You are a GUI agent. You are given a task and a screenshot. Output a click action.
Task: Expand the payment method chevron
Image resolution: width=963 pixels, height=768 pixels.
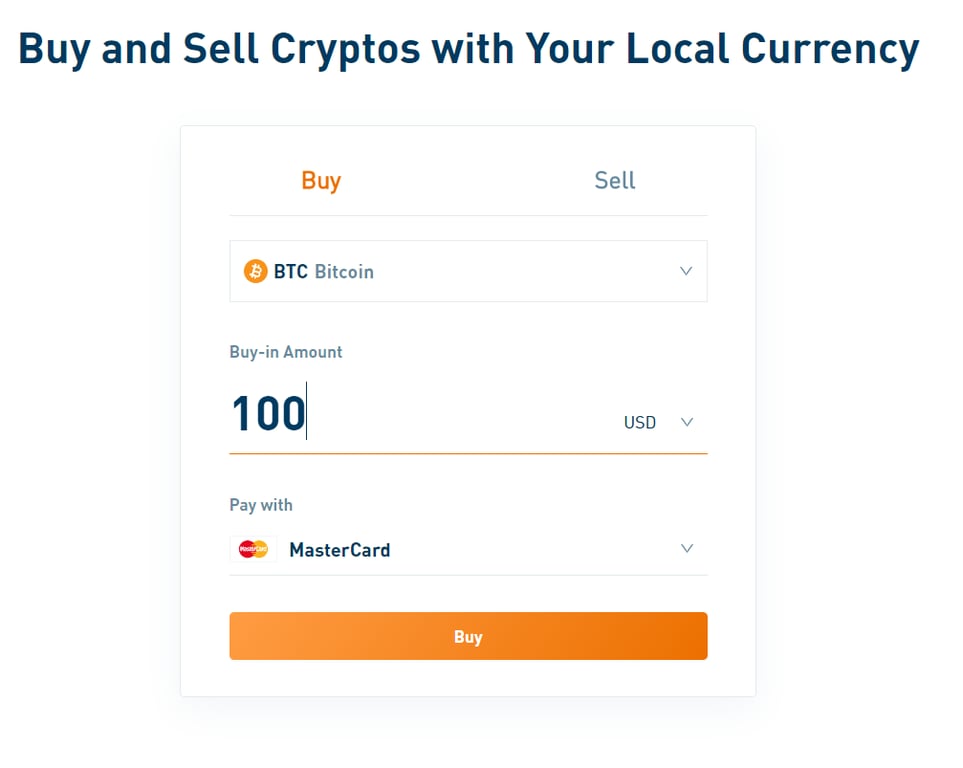click(x=687, y=548)
